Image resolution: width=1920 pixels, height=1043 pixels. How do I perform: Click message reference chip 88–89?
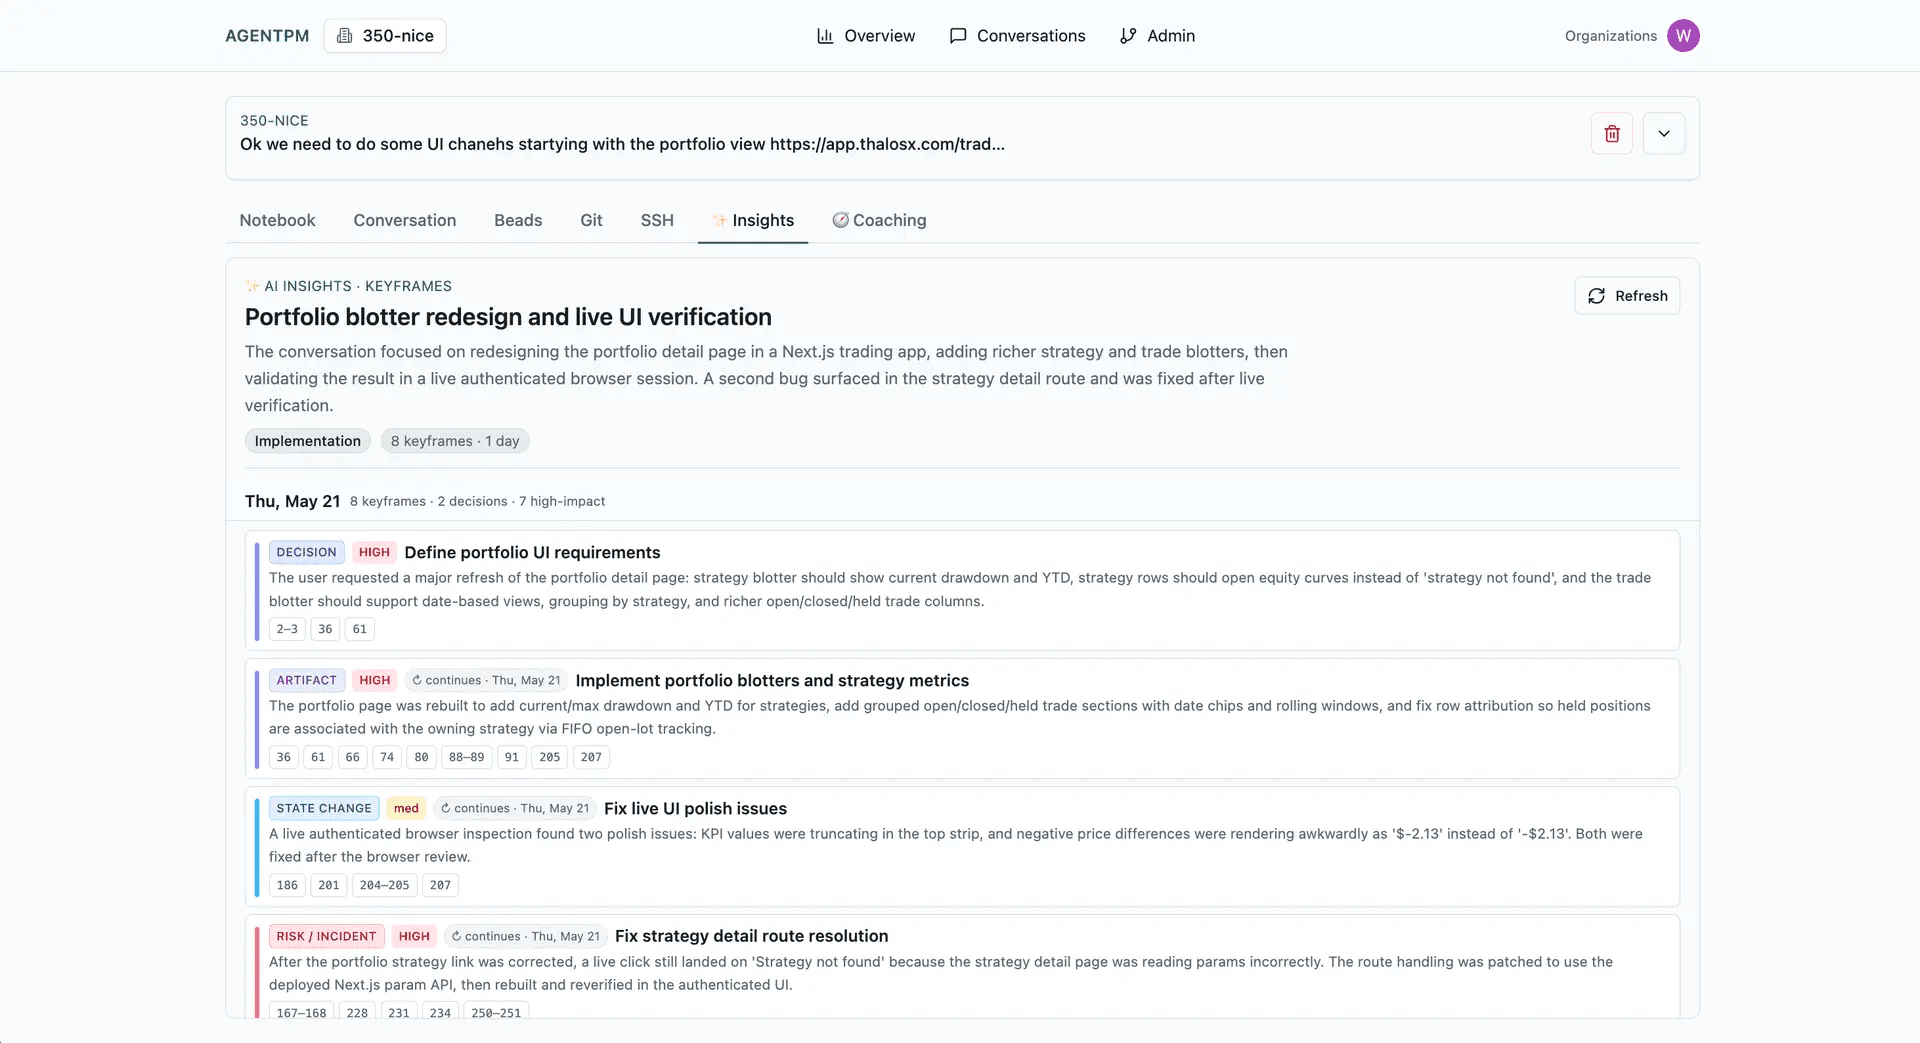click(x=466, y=757)
